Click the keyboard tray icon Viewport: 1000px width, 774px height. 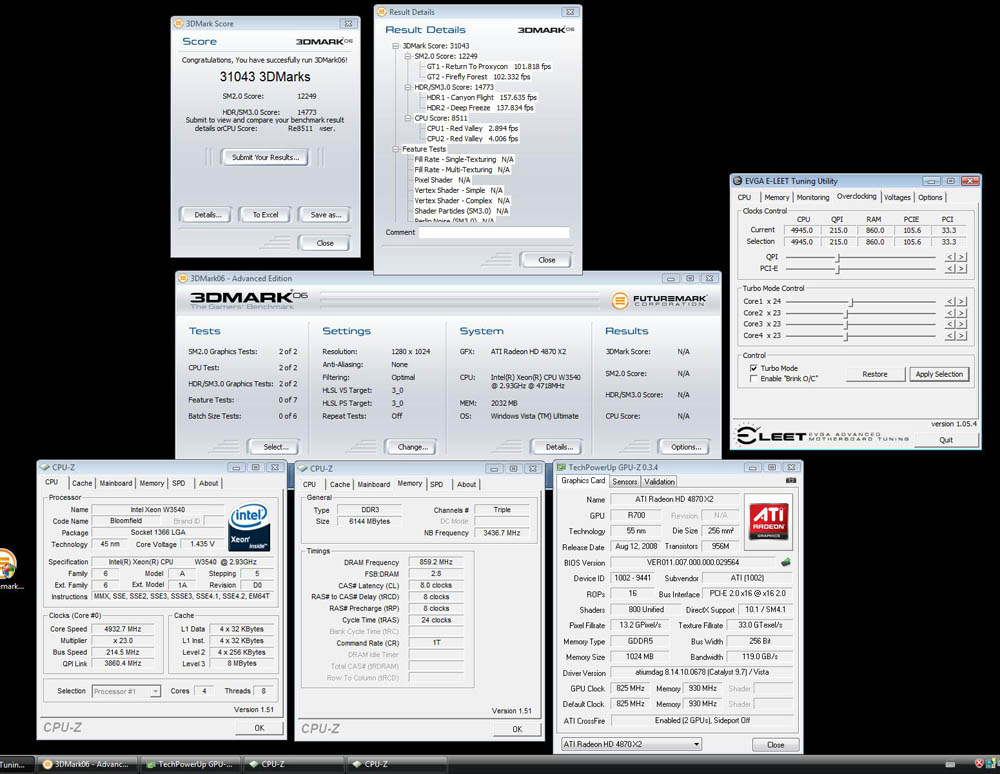click(950, 764)
